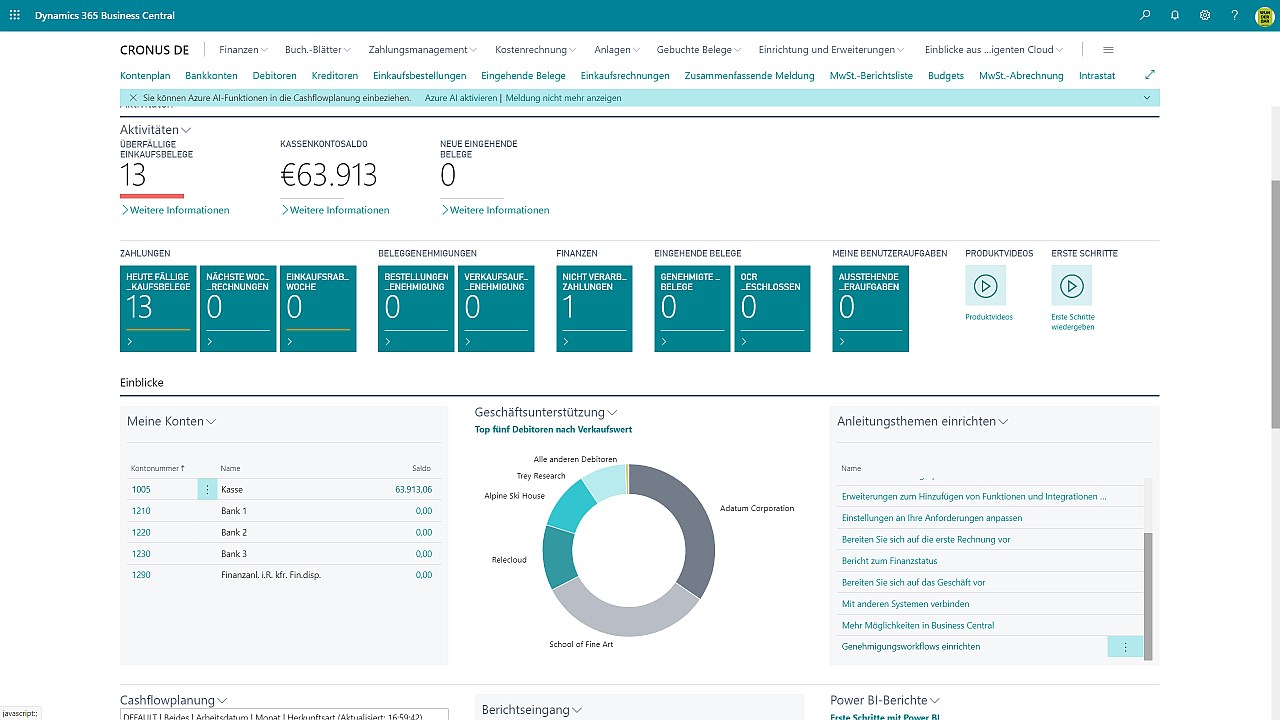The width and height of the screenshot is (1280, 720).
Task: Open the Kasse balance 63.913,06
Action: click(x=414, y=490)
